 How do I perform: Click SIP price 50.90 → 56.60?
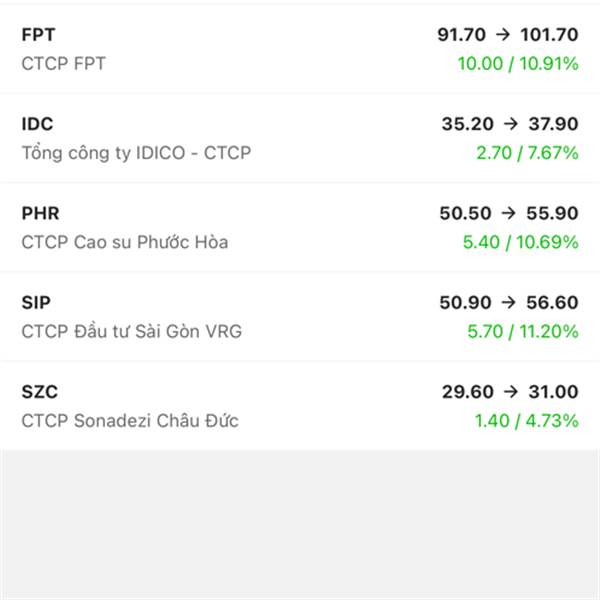508,303
